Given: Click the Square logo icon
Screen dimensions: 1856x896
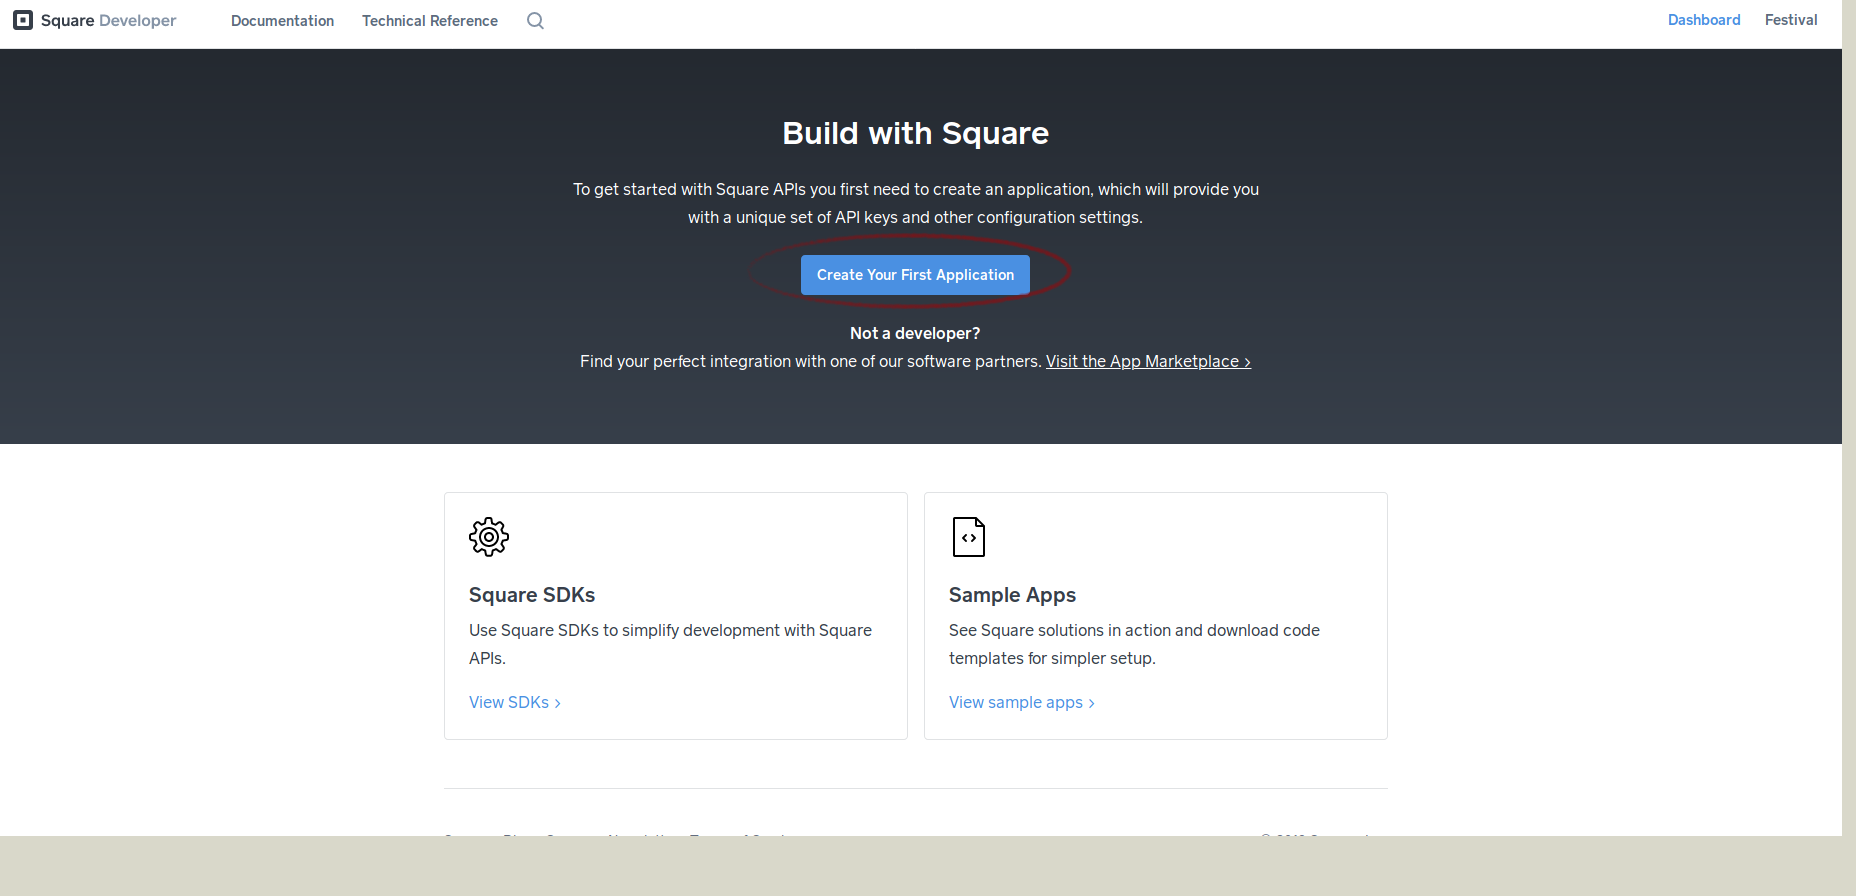Looking at the screenshot, I should coord(23,20).
